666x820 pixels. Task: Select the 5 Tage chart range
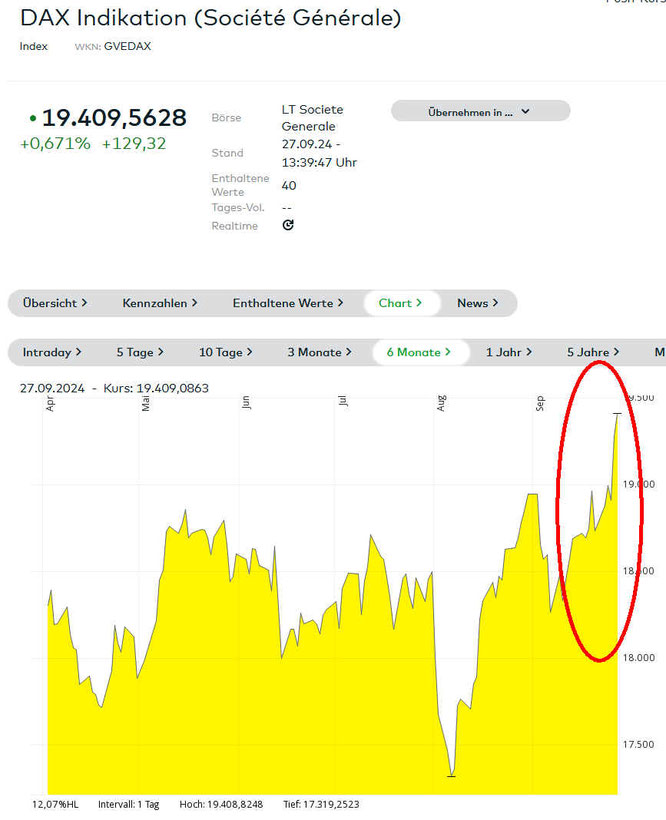(140, 352)
